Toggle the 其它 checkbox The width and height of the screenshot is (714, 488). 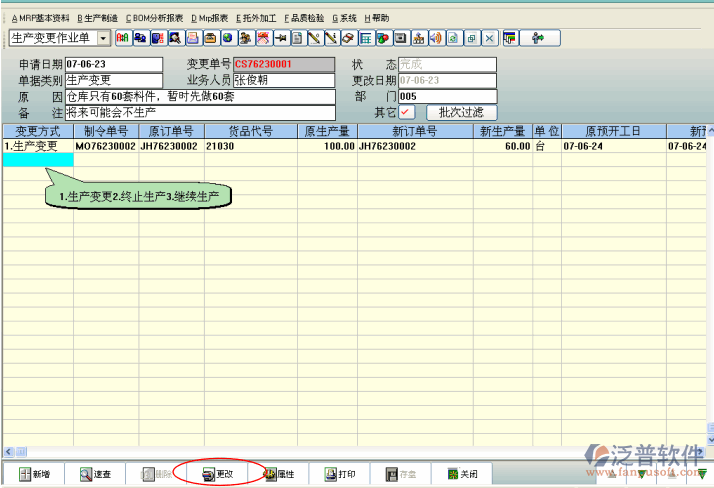click(x=407, y=112)
